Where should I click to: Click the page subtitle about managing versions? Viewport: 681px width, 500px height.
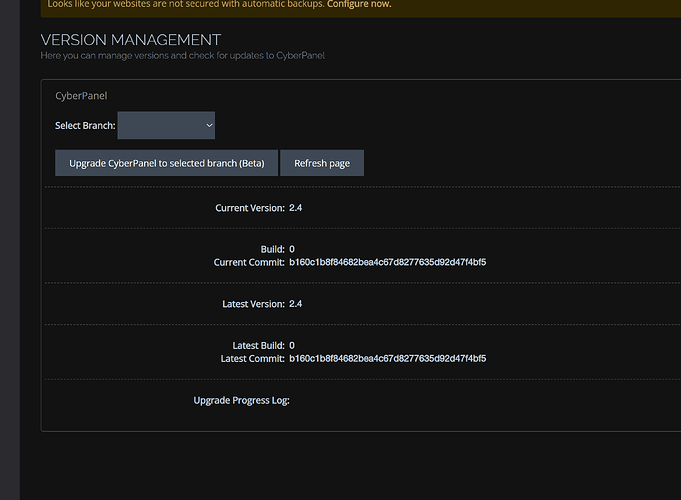pos(182,56)
